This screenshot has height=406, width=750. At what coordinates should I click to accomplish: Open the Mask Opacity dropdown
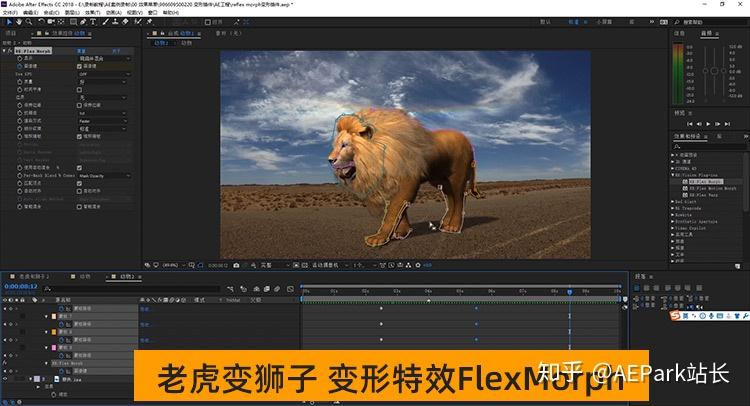(104, 176)
